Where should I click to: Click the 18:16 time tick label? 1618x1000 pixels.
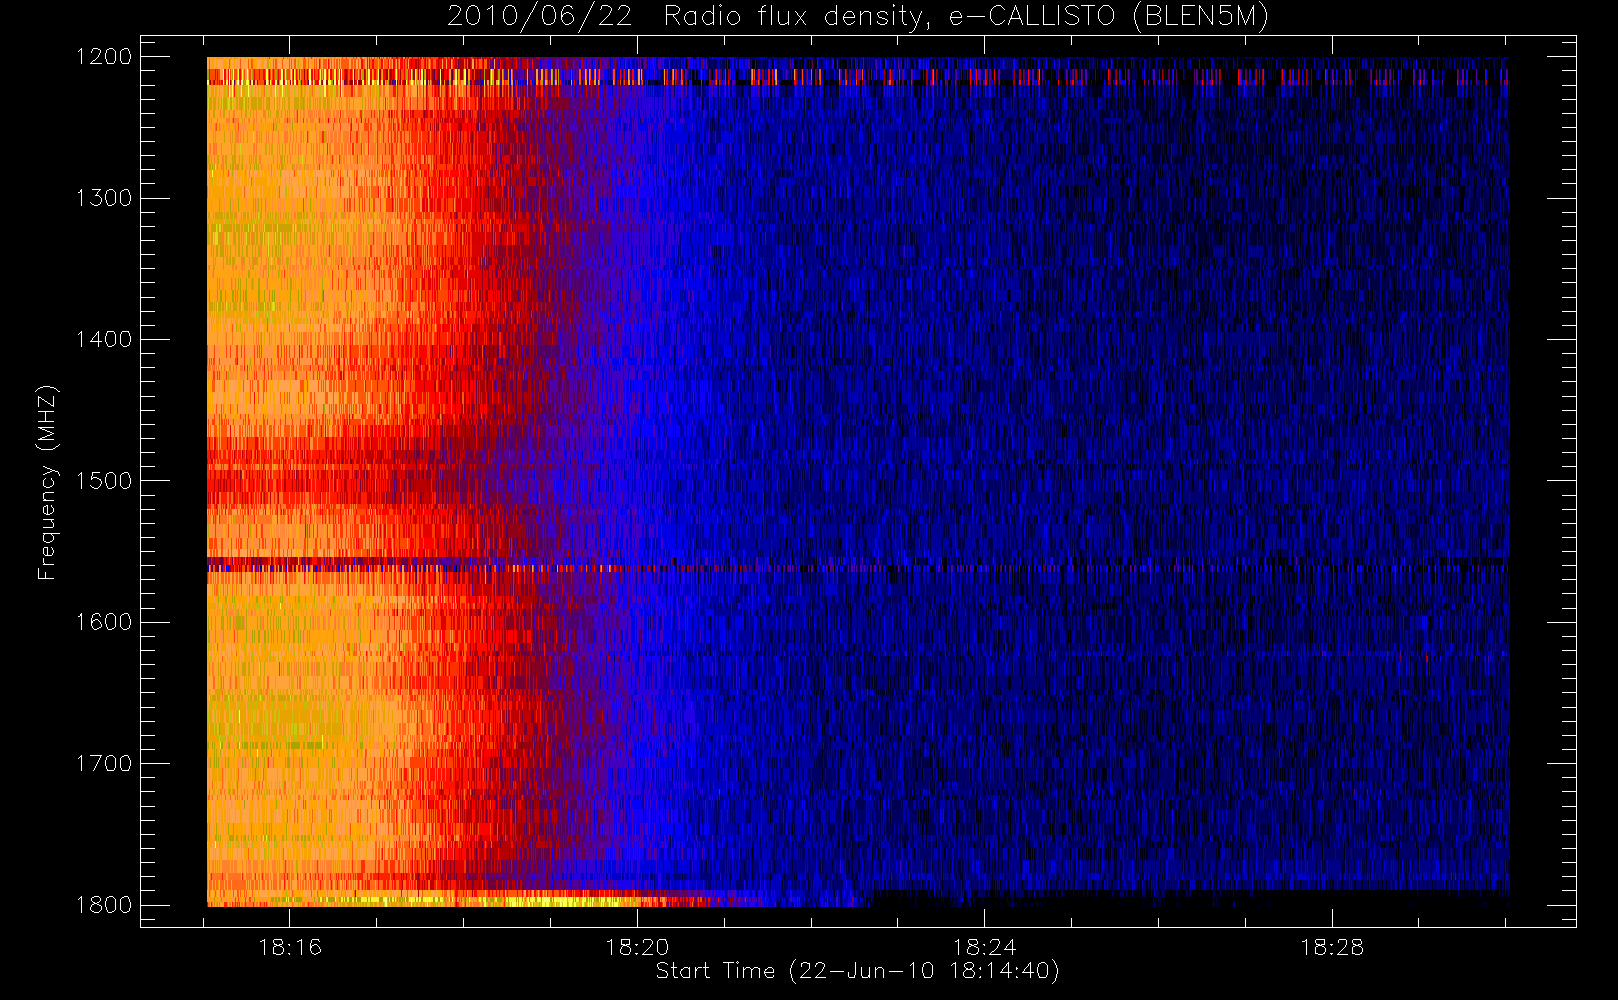290,947
